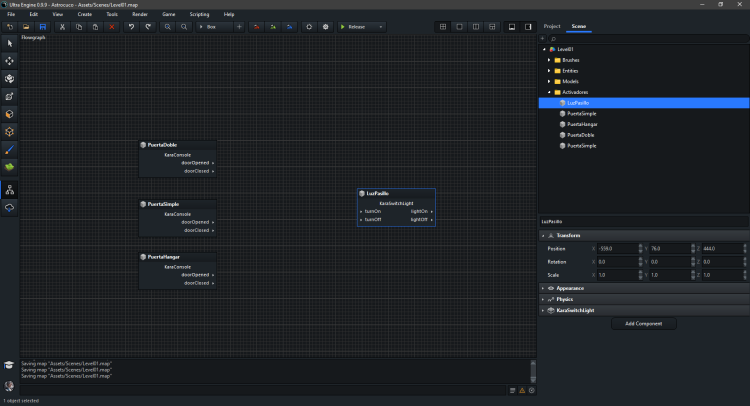The width and height of the screenshot is (750, 406).
Task: Select the arrow selection tool in sidebar
Action: click(10, 43)
